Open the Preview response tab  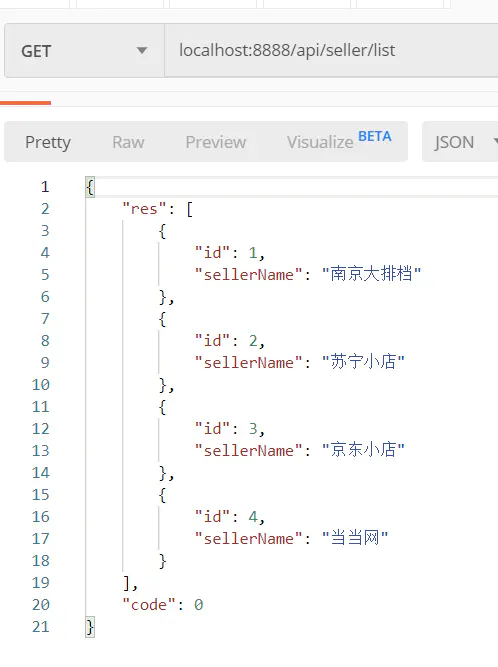pyautogui.click(x=216, y=142)
